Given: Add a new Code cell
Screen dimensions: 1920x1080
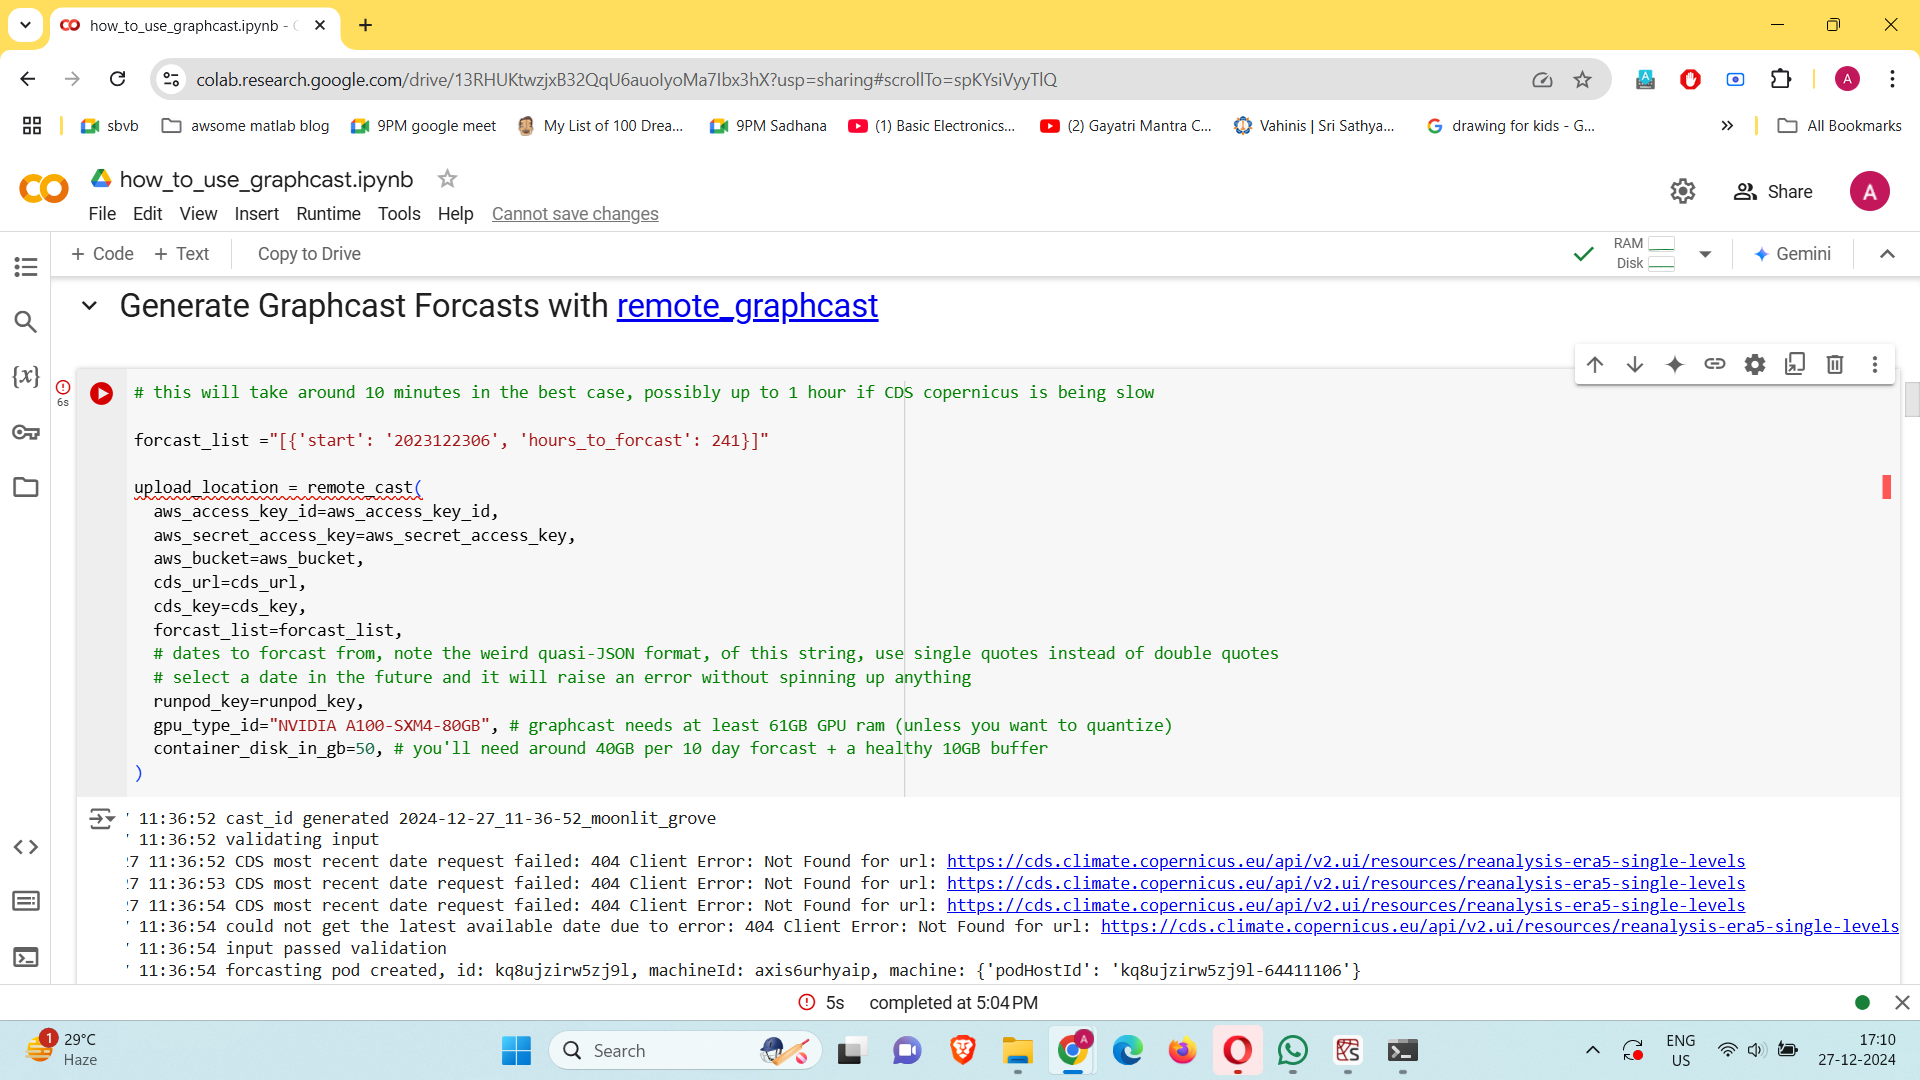Looking at the screenshot, I should point(102,254).
